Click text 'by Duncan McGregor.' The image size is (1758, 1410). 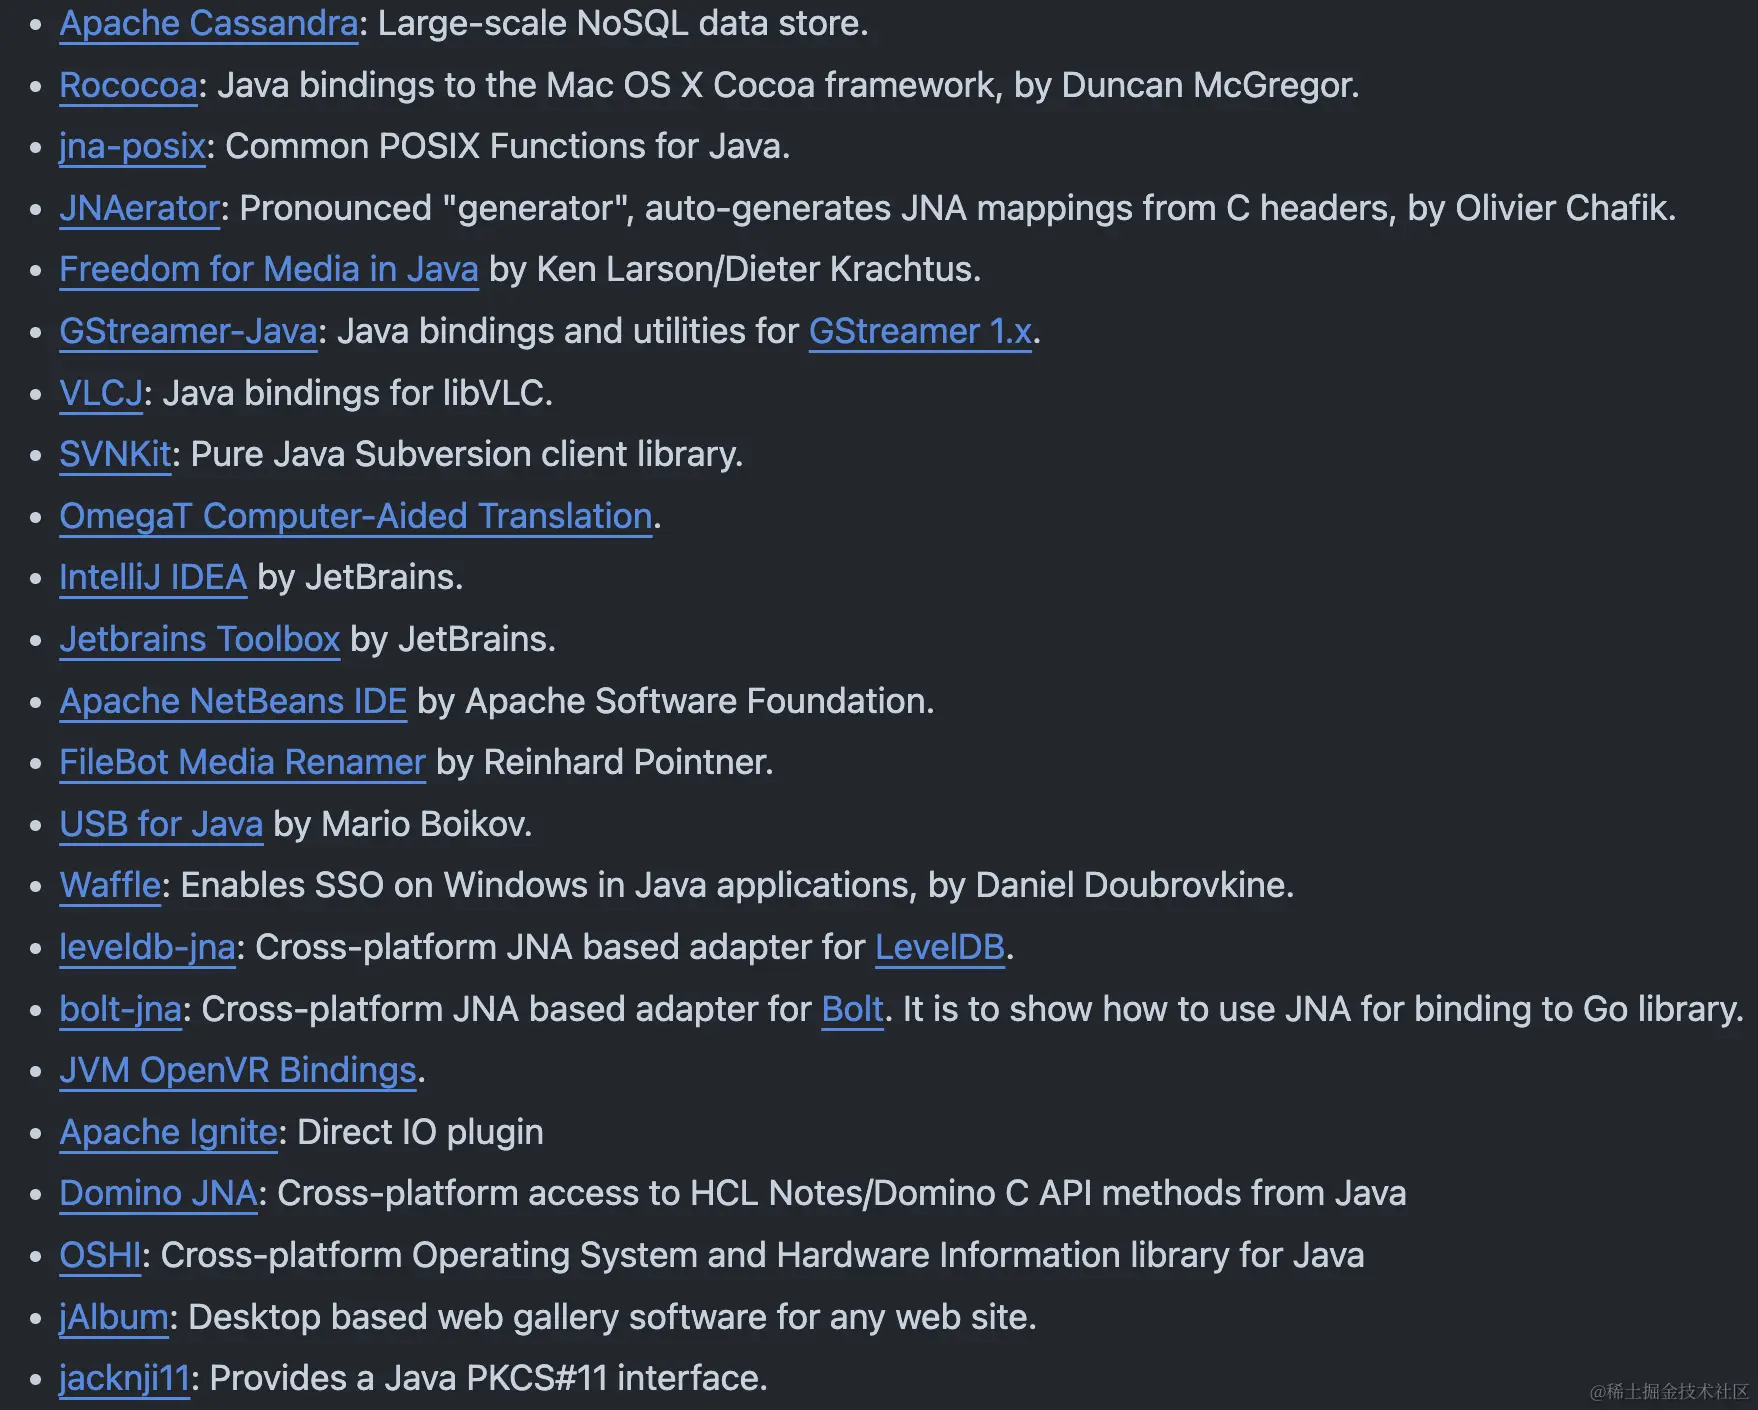point(1187,85)
